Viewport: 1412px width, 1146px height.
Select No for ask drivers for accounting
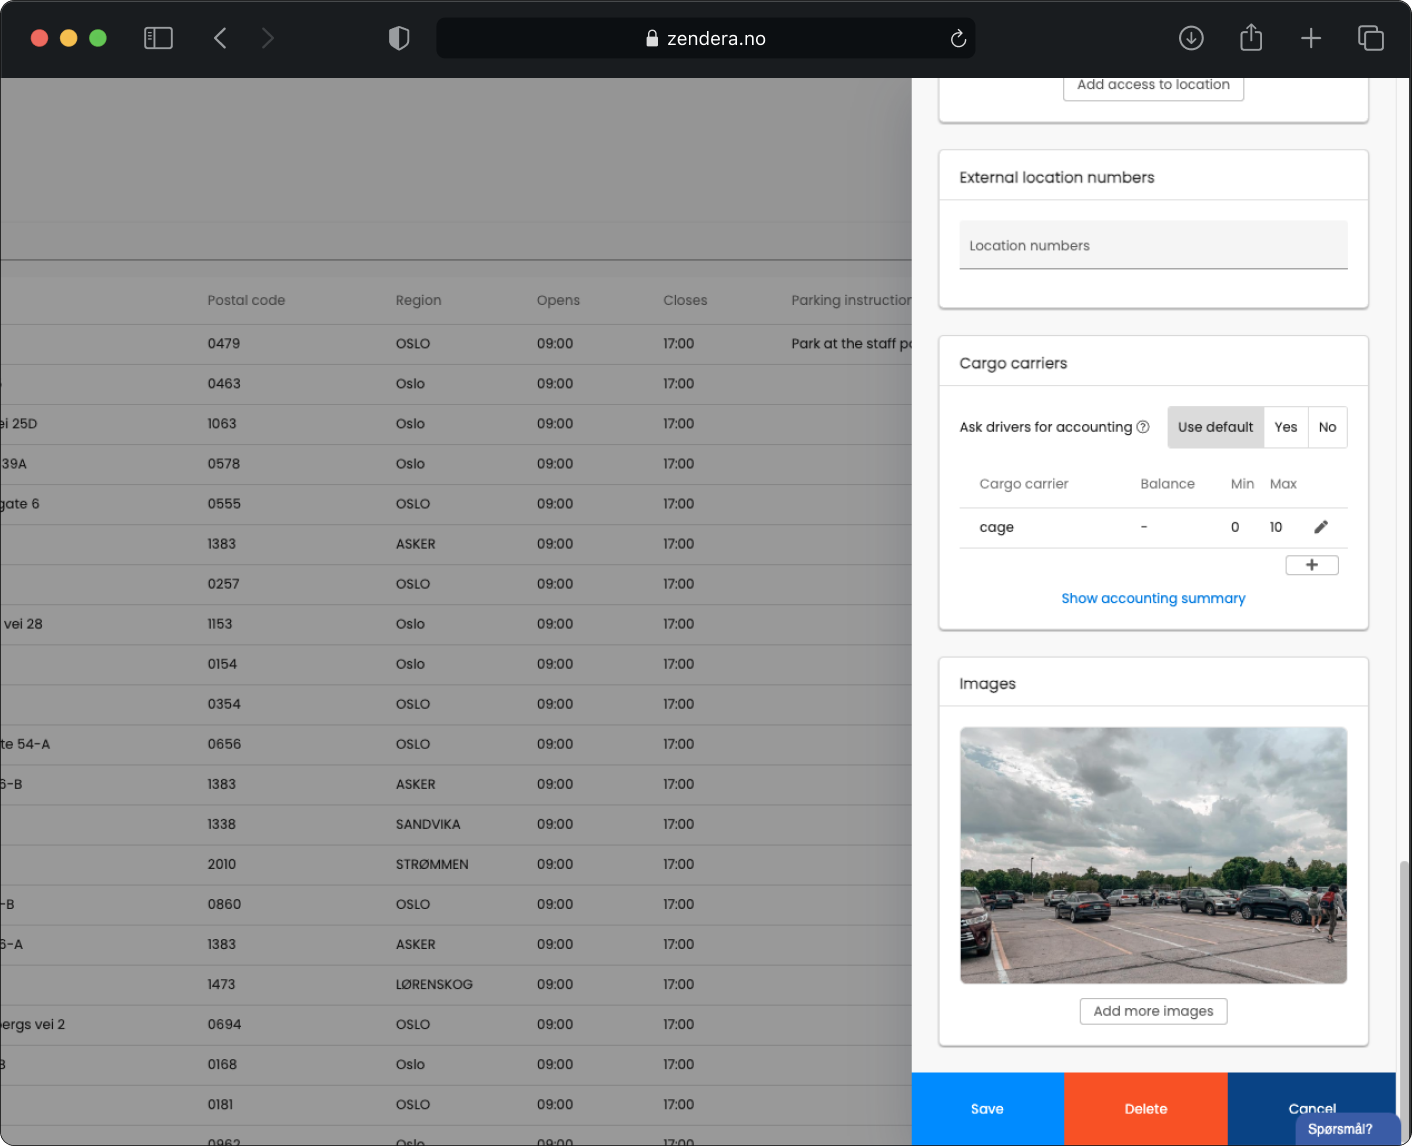click(x=1327, y=427)
